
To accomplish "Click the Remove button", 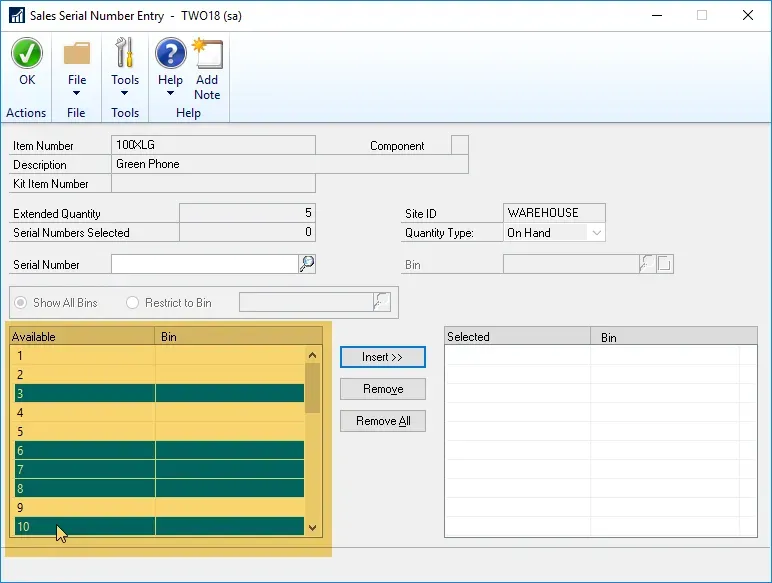I will [x=383, y=389].
